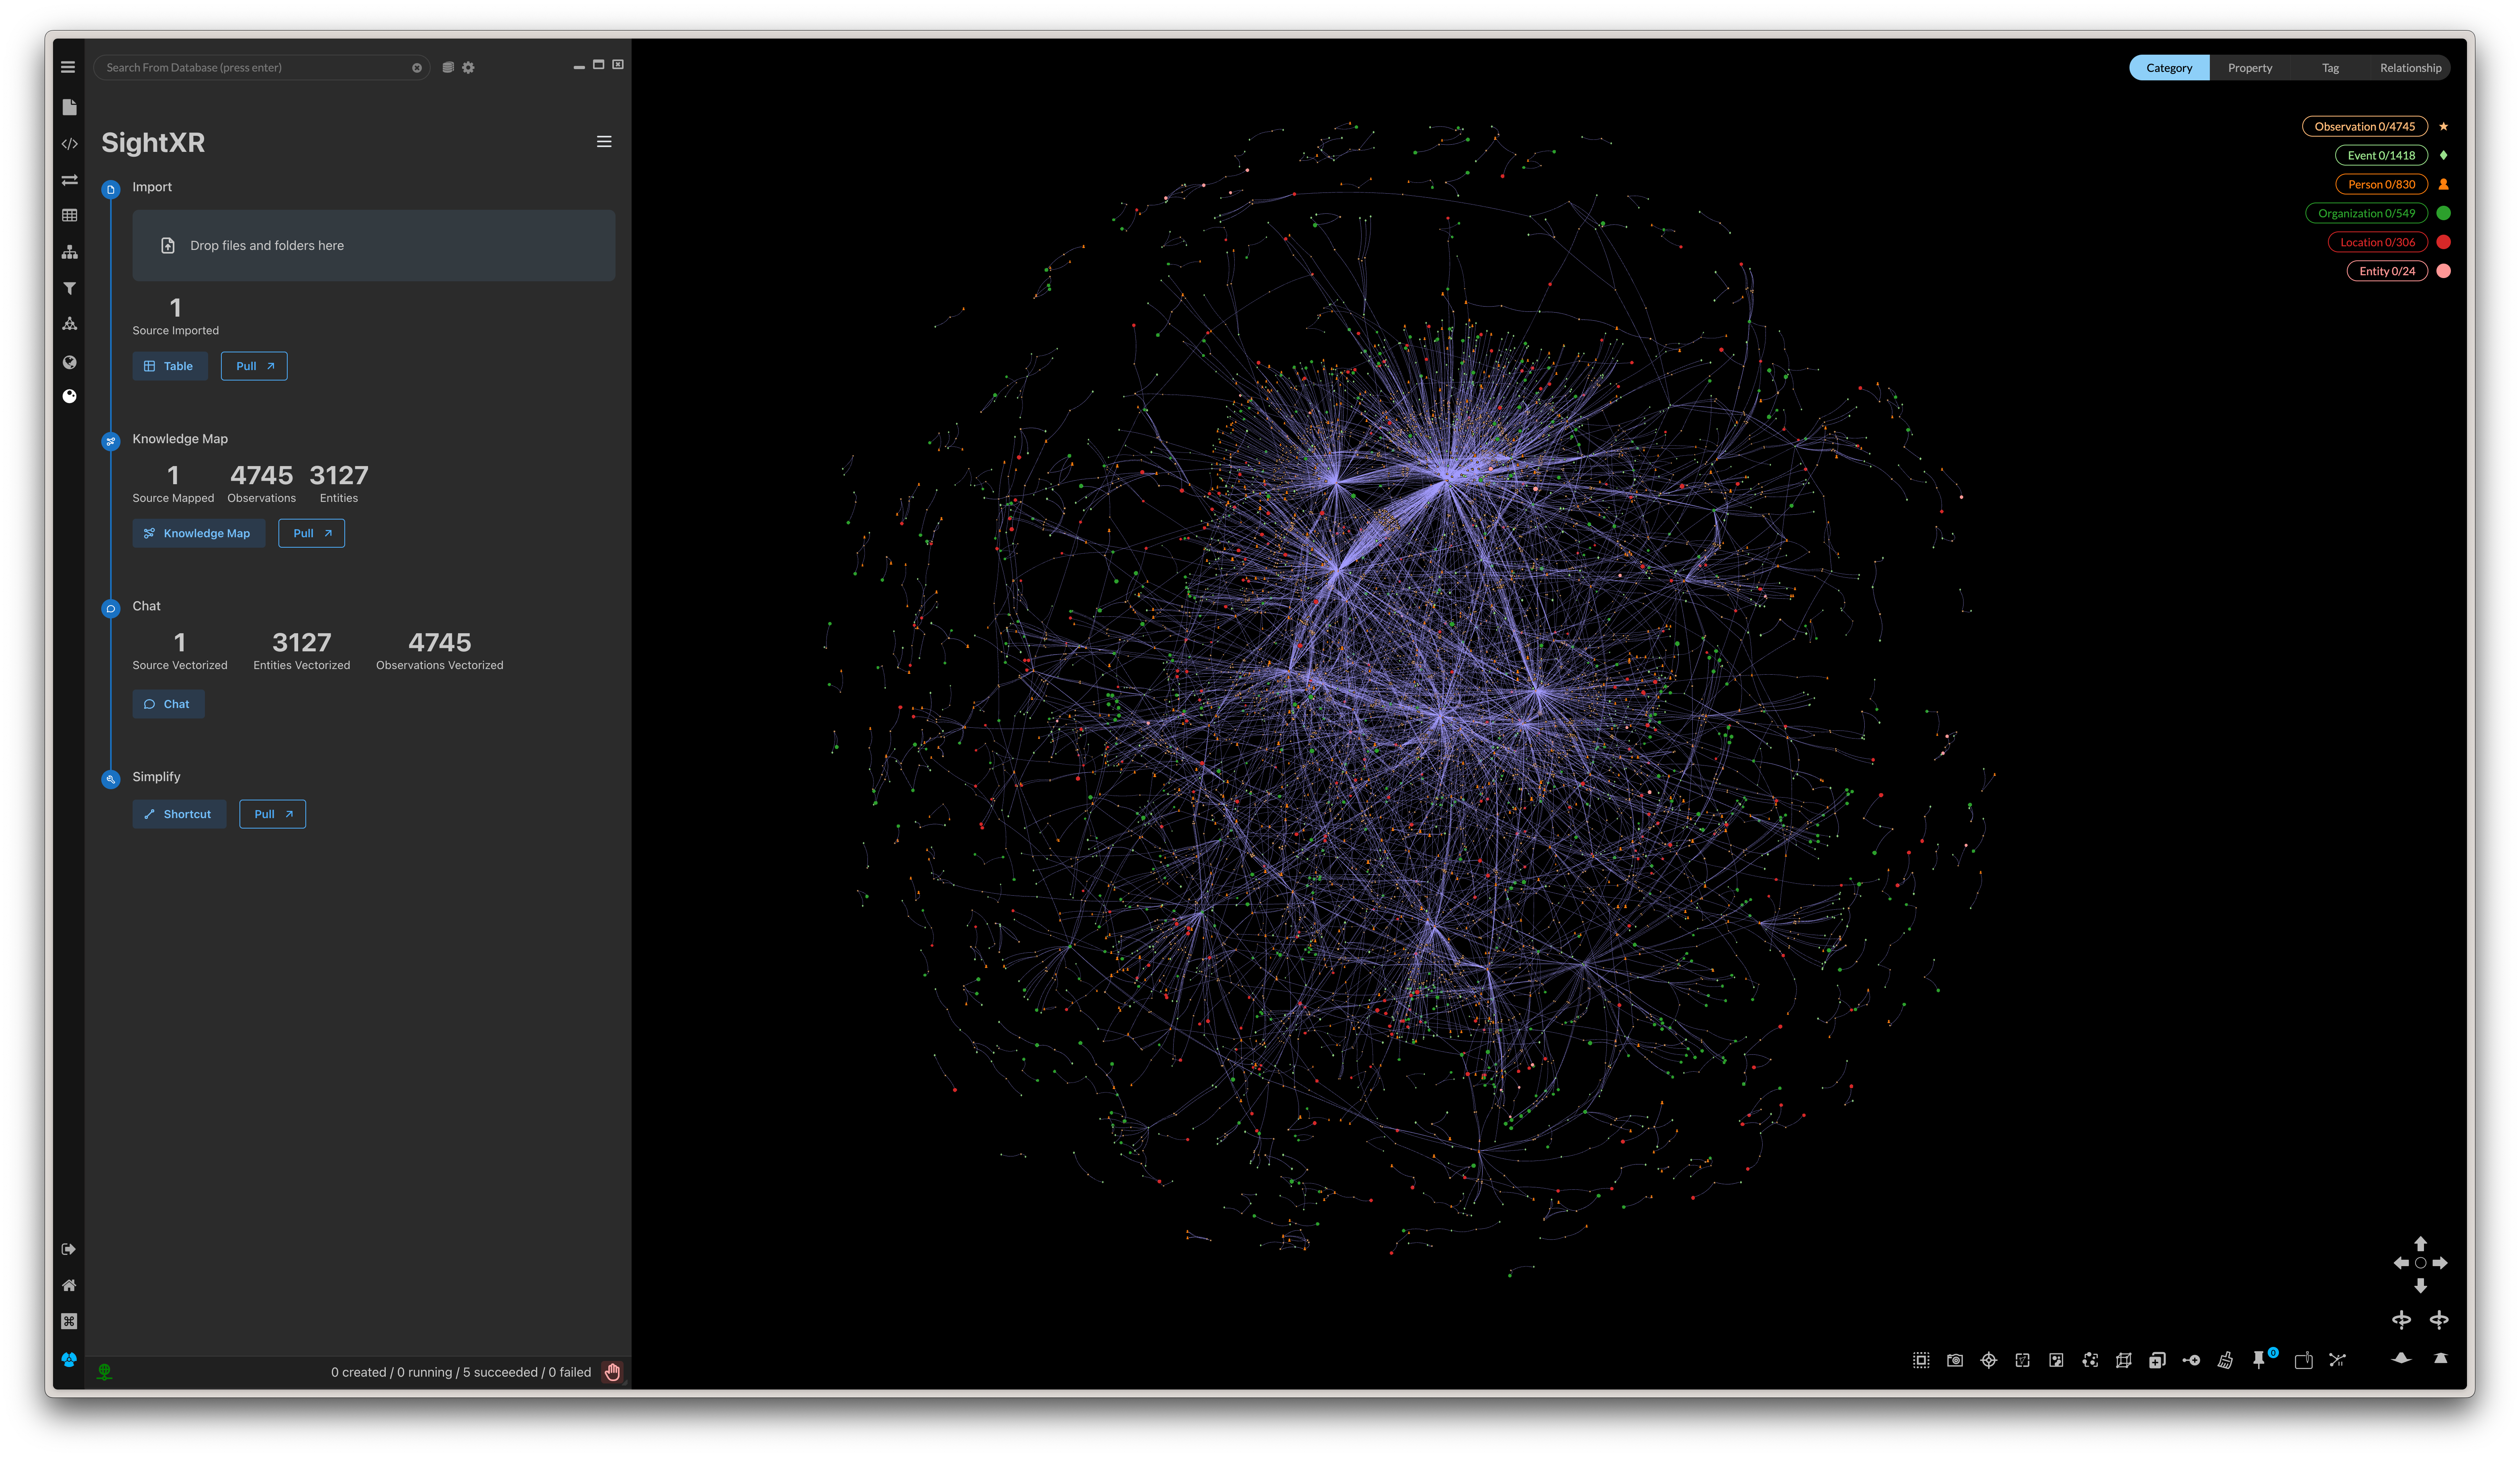Click the crosshair target icon

coord(1989,1360)
